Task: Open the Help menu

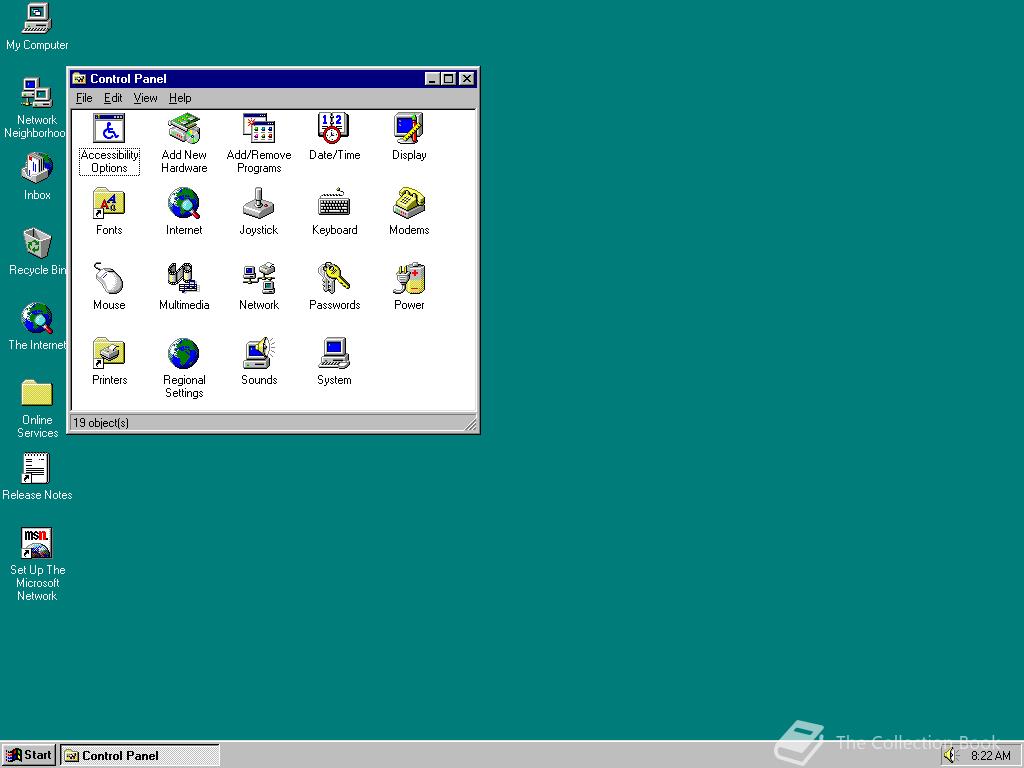Action: coord(180,98)
